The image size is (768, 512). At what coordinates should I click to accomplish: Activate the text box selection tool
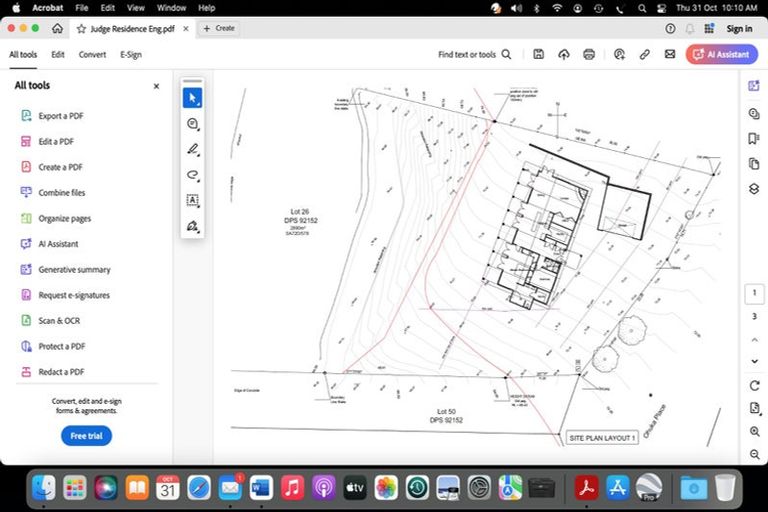193,200
